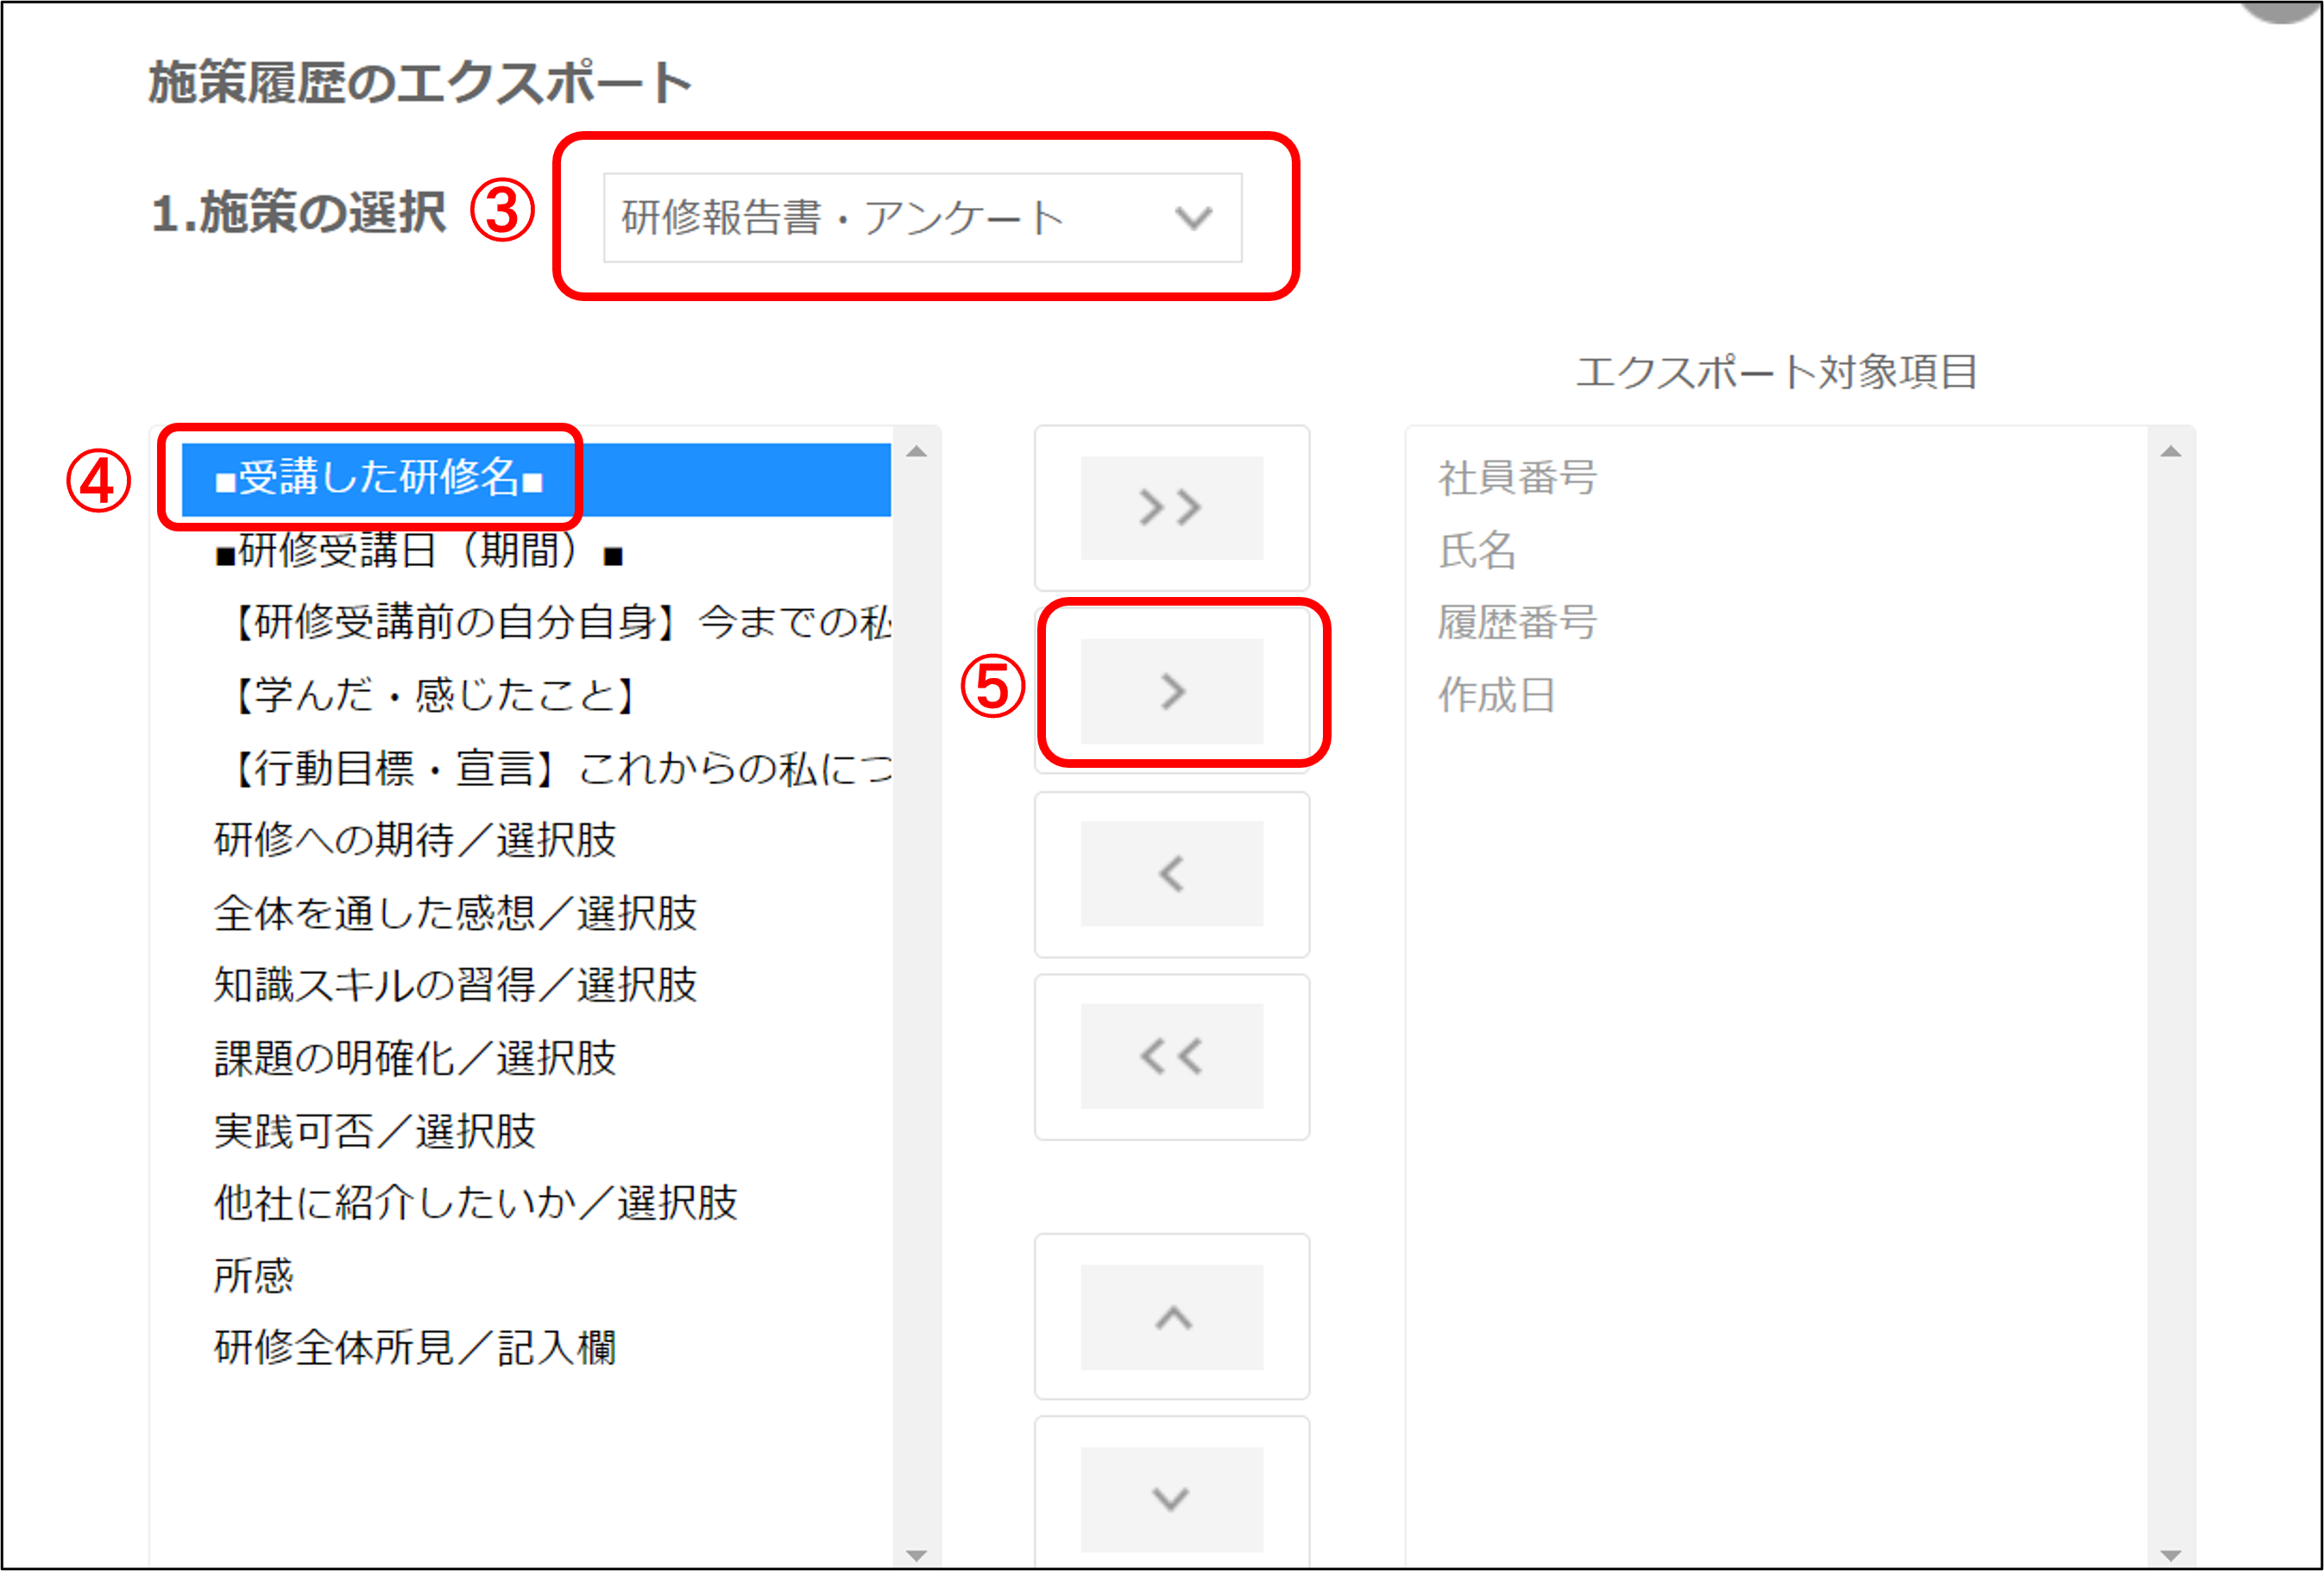The image size is (2324, 1571).
Task: Select 履歴番号 in export target list
Action: (1517, 623)
